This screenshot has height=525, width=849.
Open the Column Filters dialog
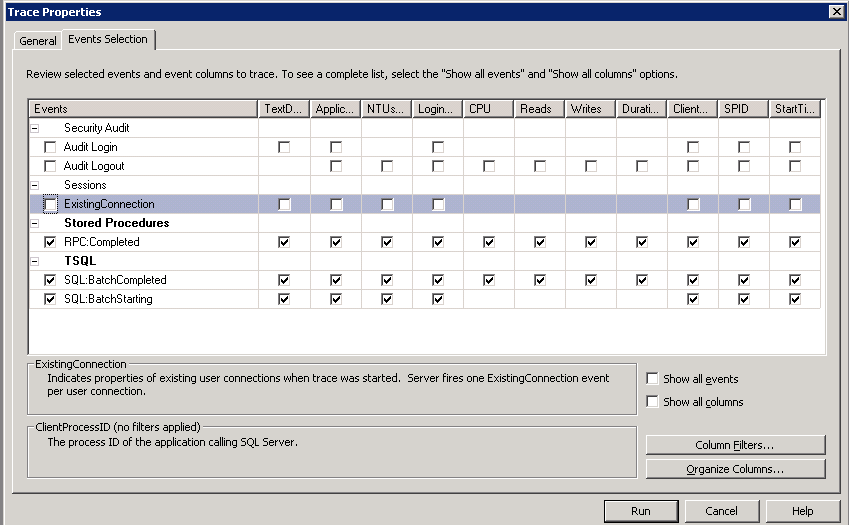coord(735,445)
